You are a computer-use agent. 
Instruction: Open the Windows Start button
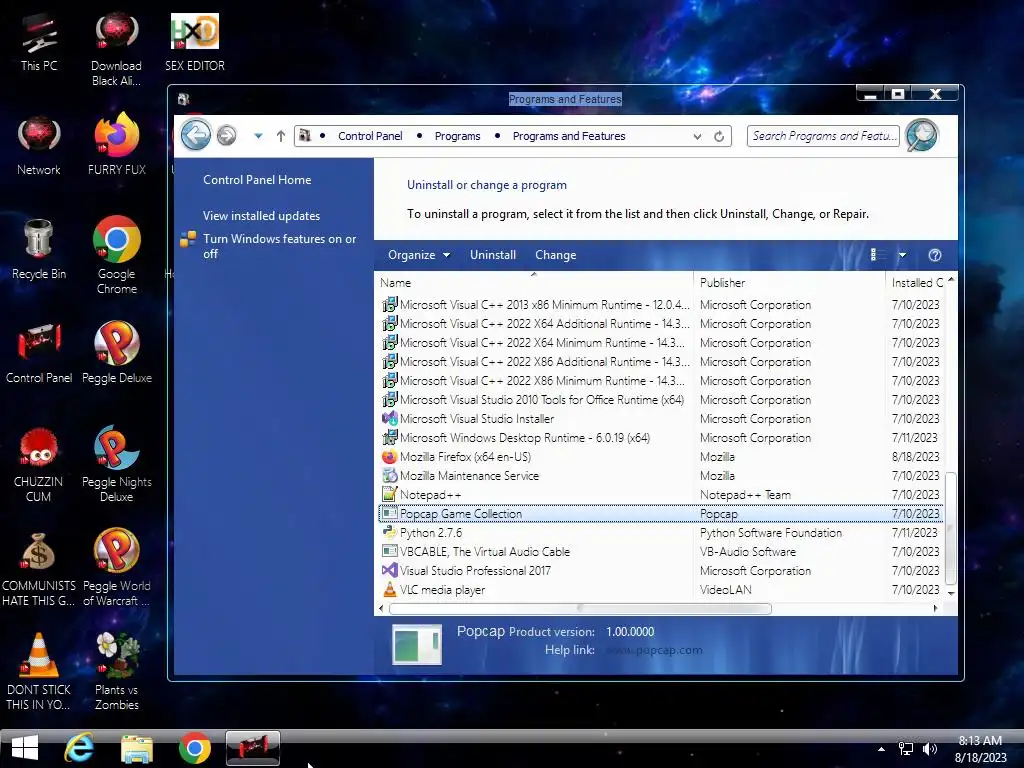click(25, 748)
